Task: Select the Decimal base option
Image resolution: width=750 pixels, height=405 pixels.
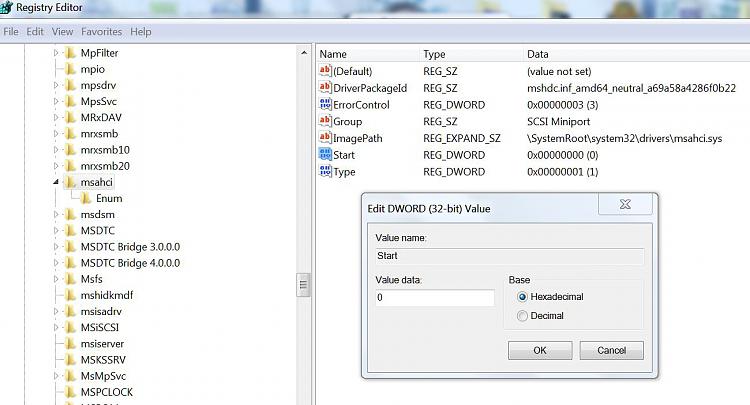Action: coord(522,316)
